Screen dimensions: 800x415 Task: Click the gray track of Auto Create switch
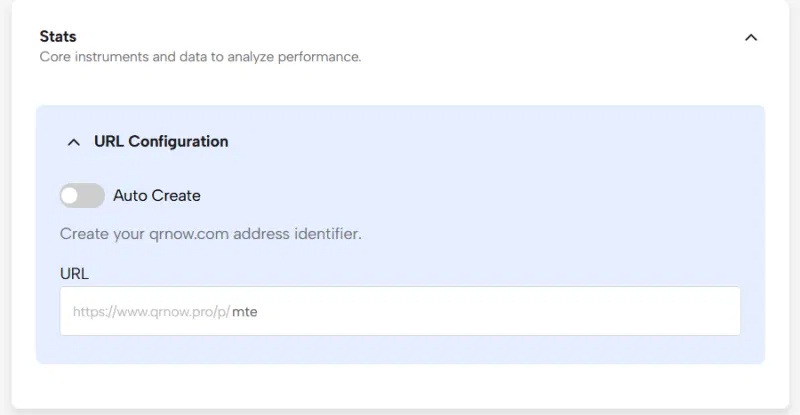click(x=93, y=196)
